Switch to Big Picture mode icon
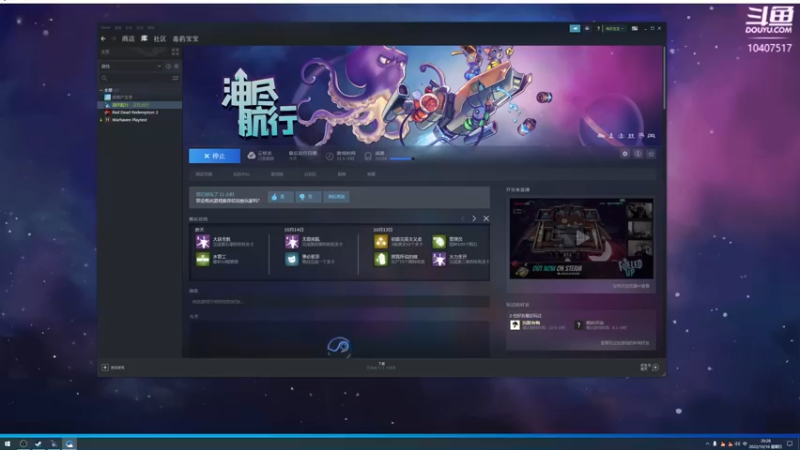Viewport: 800px width, 450px height. click(635, 29)
